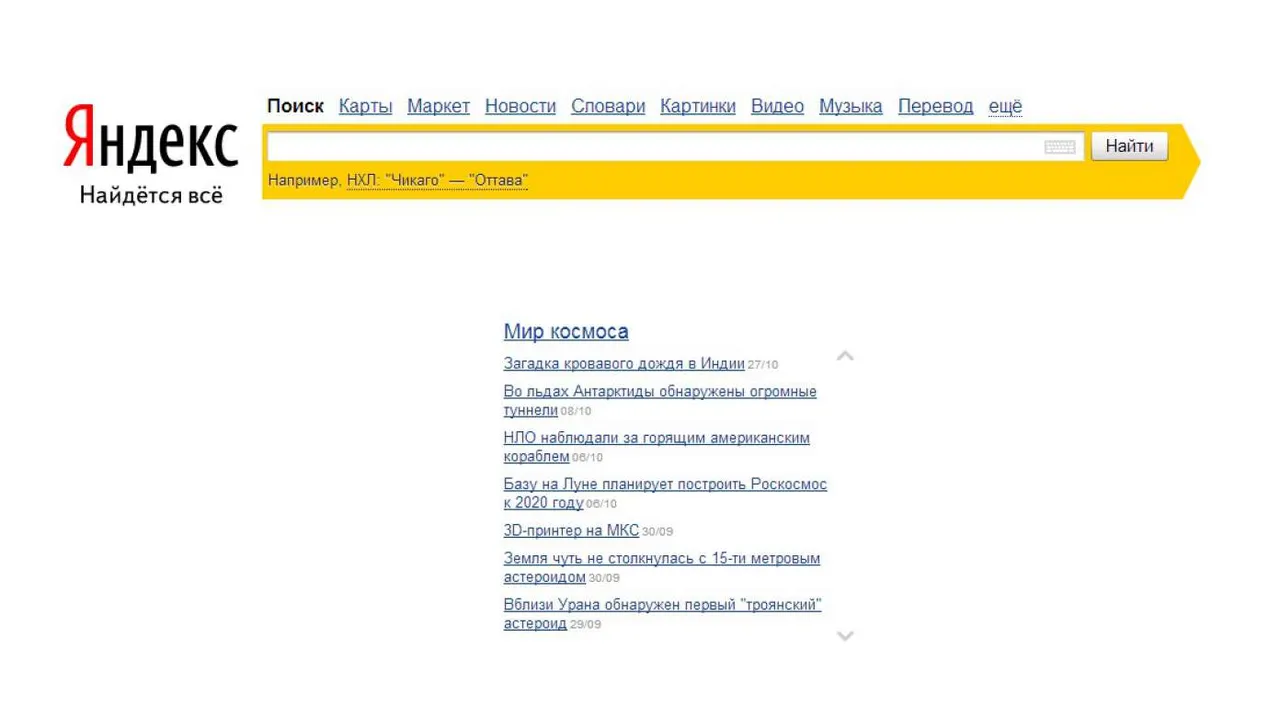Switch to the Маркет tab
Image resolution: width=1280 pixels, height=720 pixels.
click(438, 106)
